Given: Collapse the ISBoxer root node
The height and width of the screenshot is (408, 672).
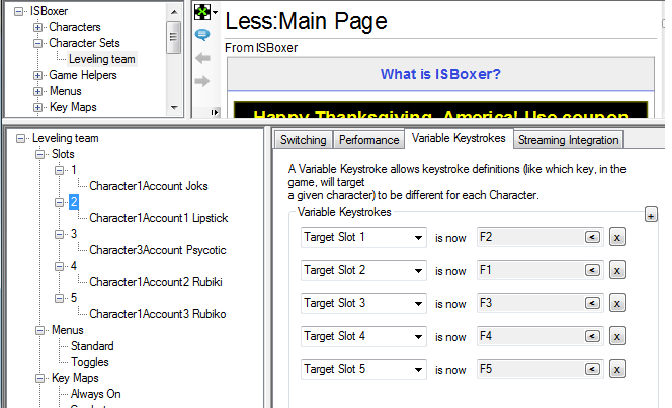Looking at the screenshot, I should [18, 11].
